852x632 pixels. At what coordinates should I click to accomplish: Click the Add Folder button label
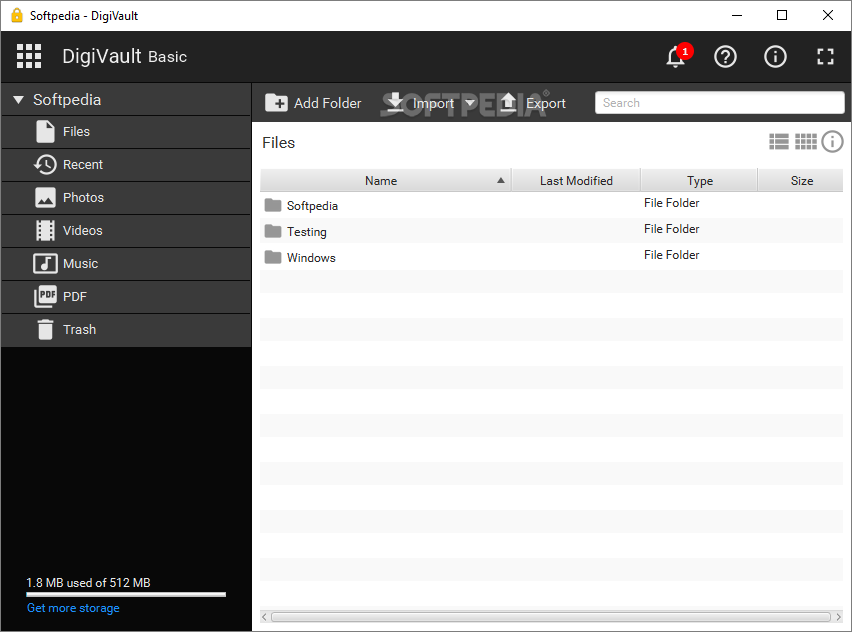[x=328, y=103]
